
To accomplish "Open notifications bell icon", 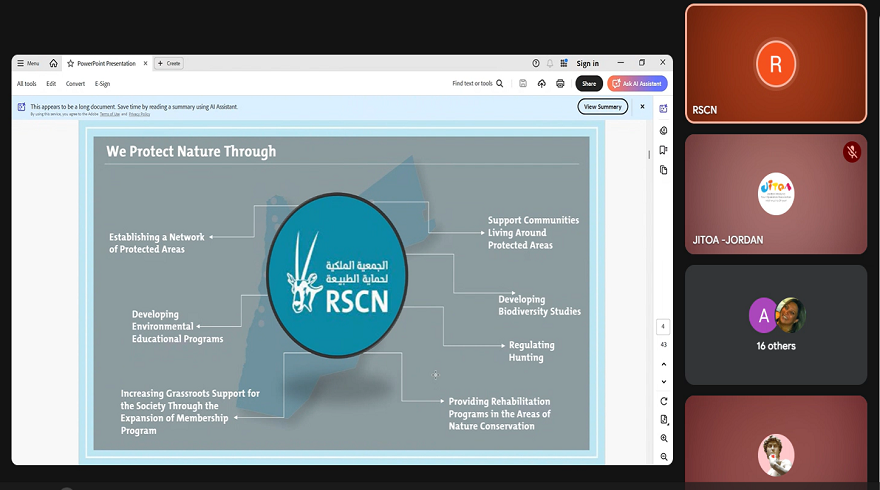I will (550, 63).
